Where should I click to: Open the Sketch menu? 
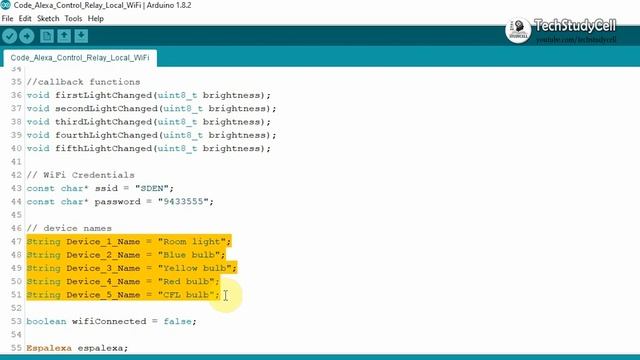click(48, 18)
